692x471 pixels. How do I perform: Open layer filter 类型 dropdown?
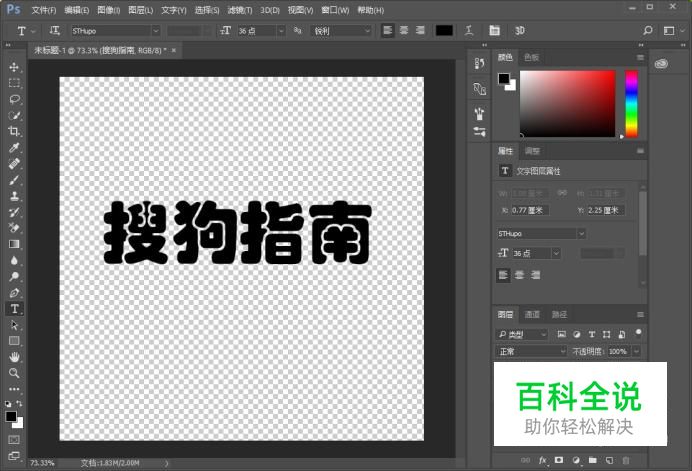coord(522,335)
